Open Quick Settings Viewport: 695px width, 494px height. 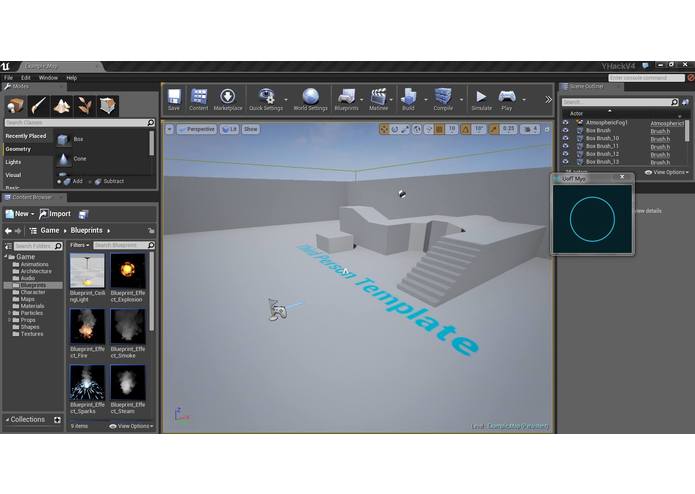point(266,99)
